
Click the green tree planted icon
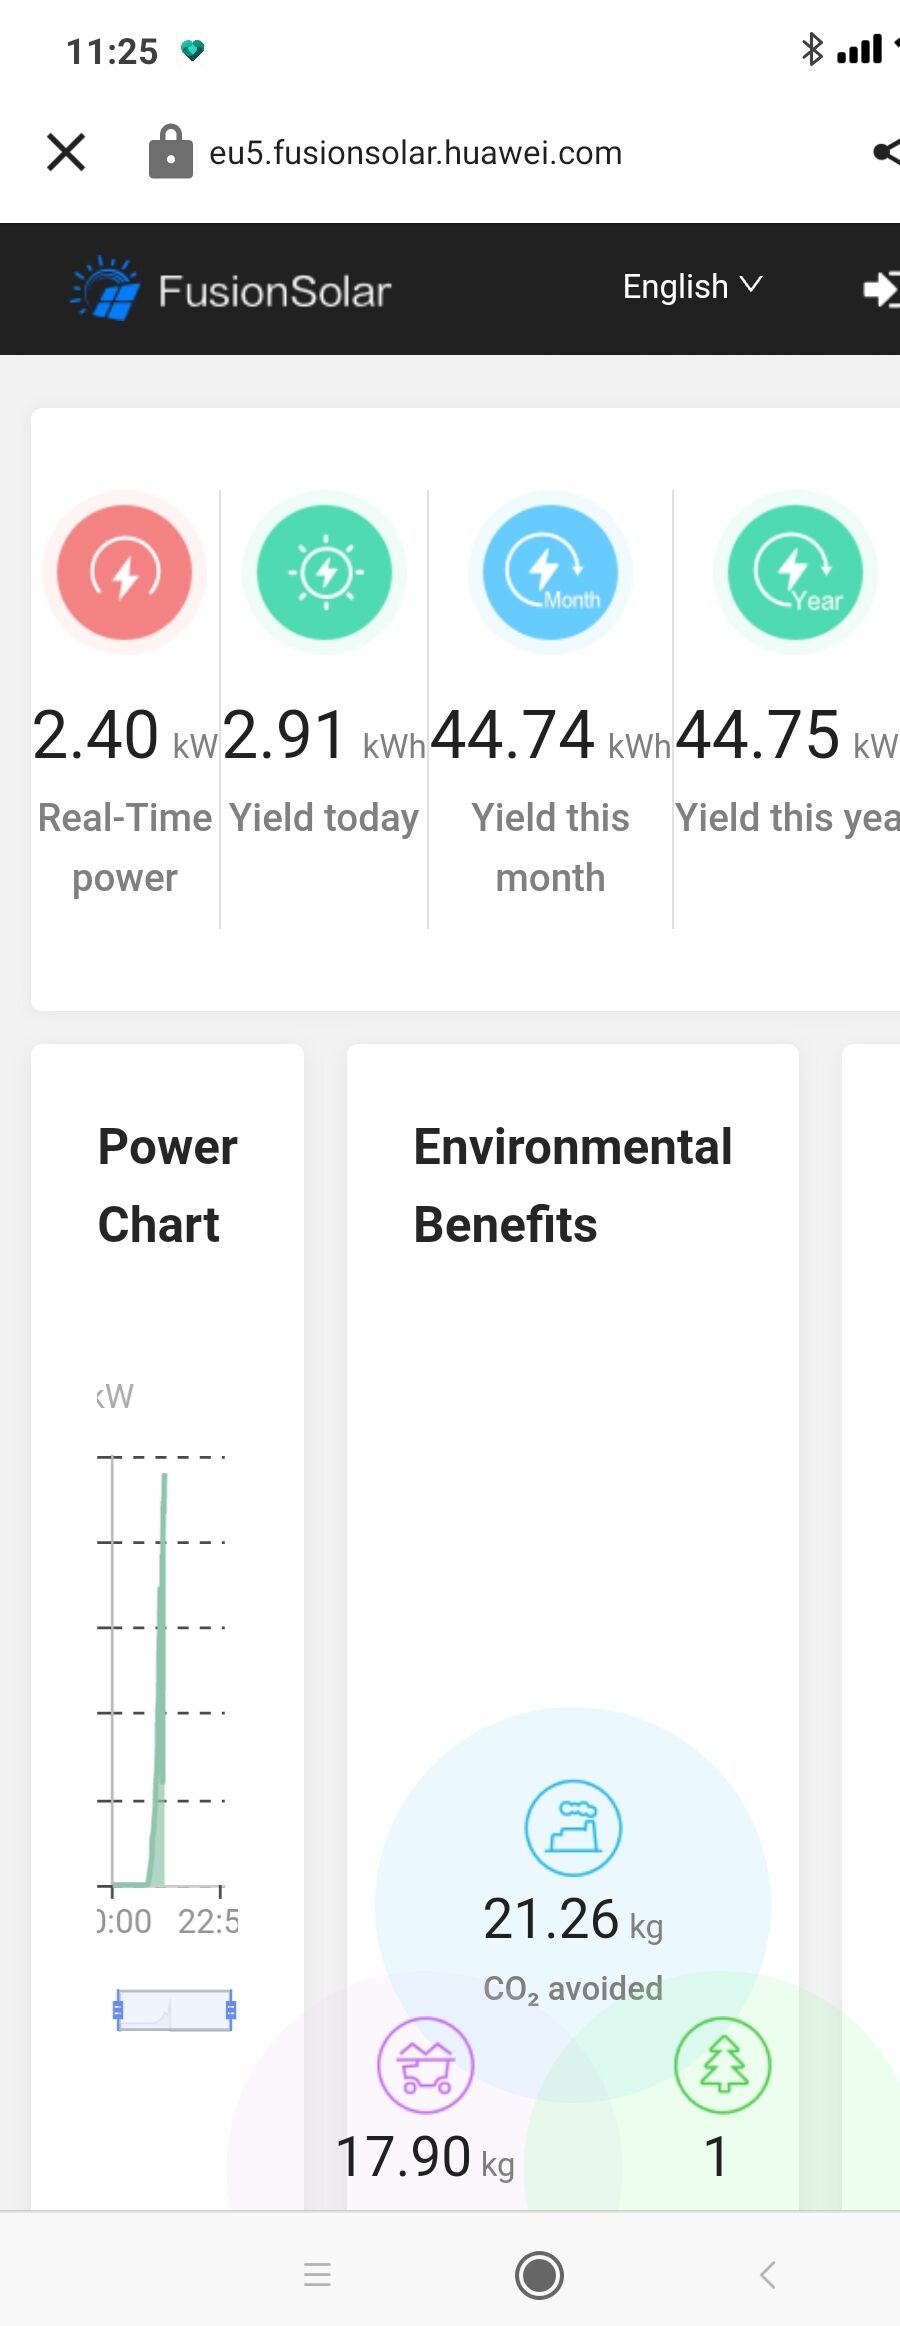[723, 2065]
